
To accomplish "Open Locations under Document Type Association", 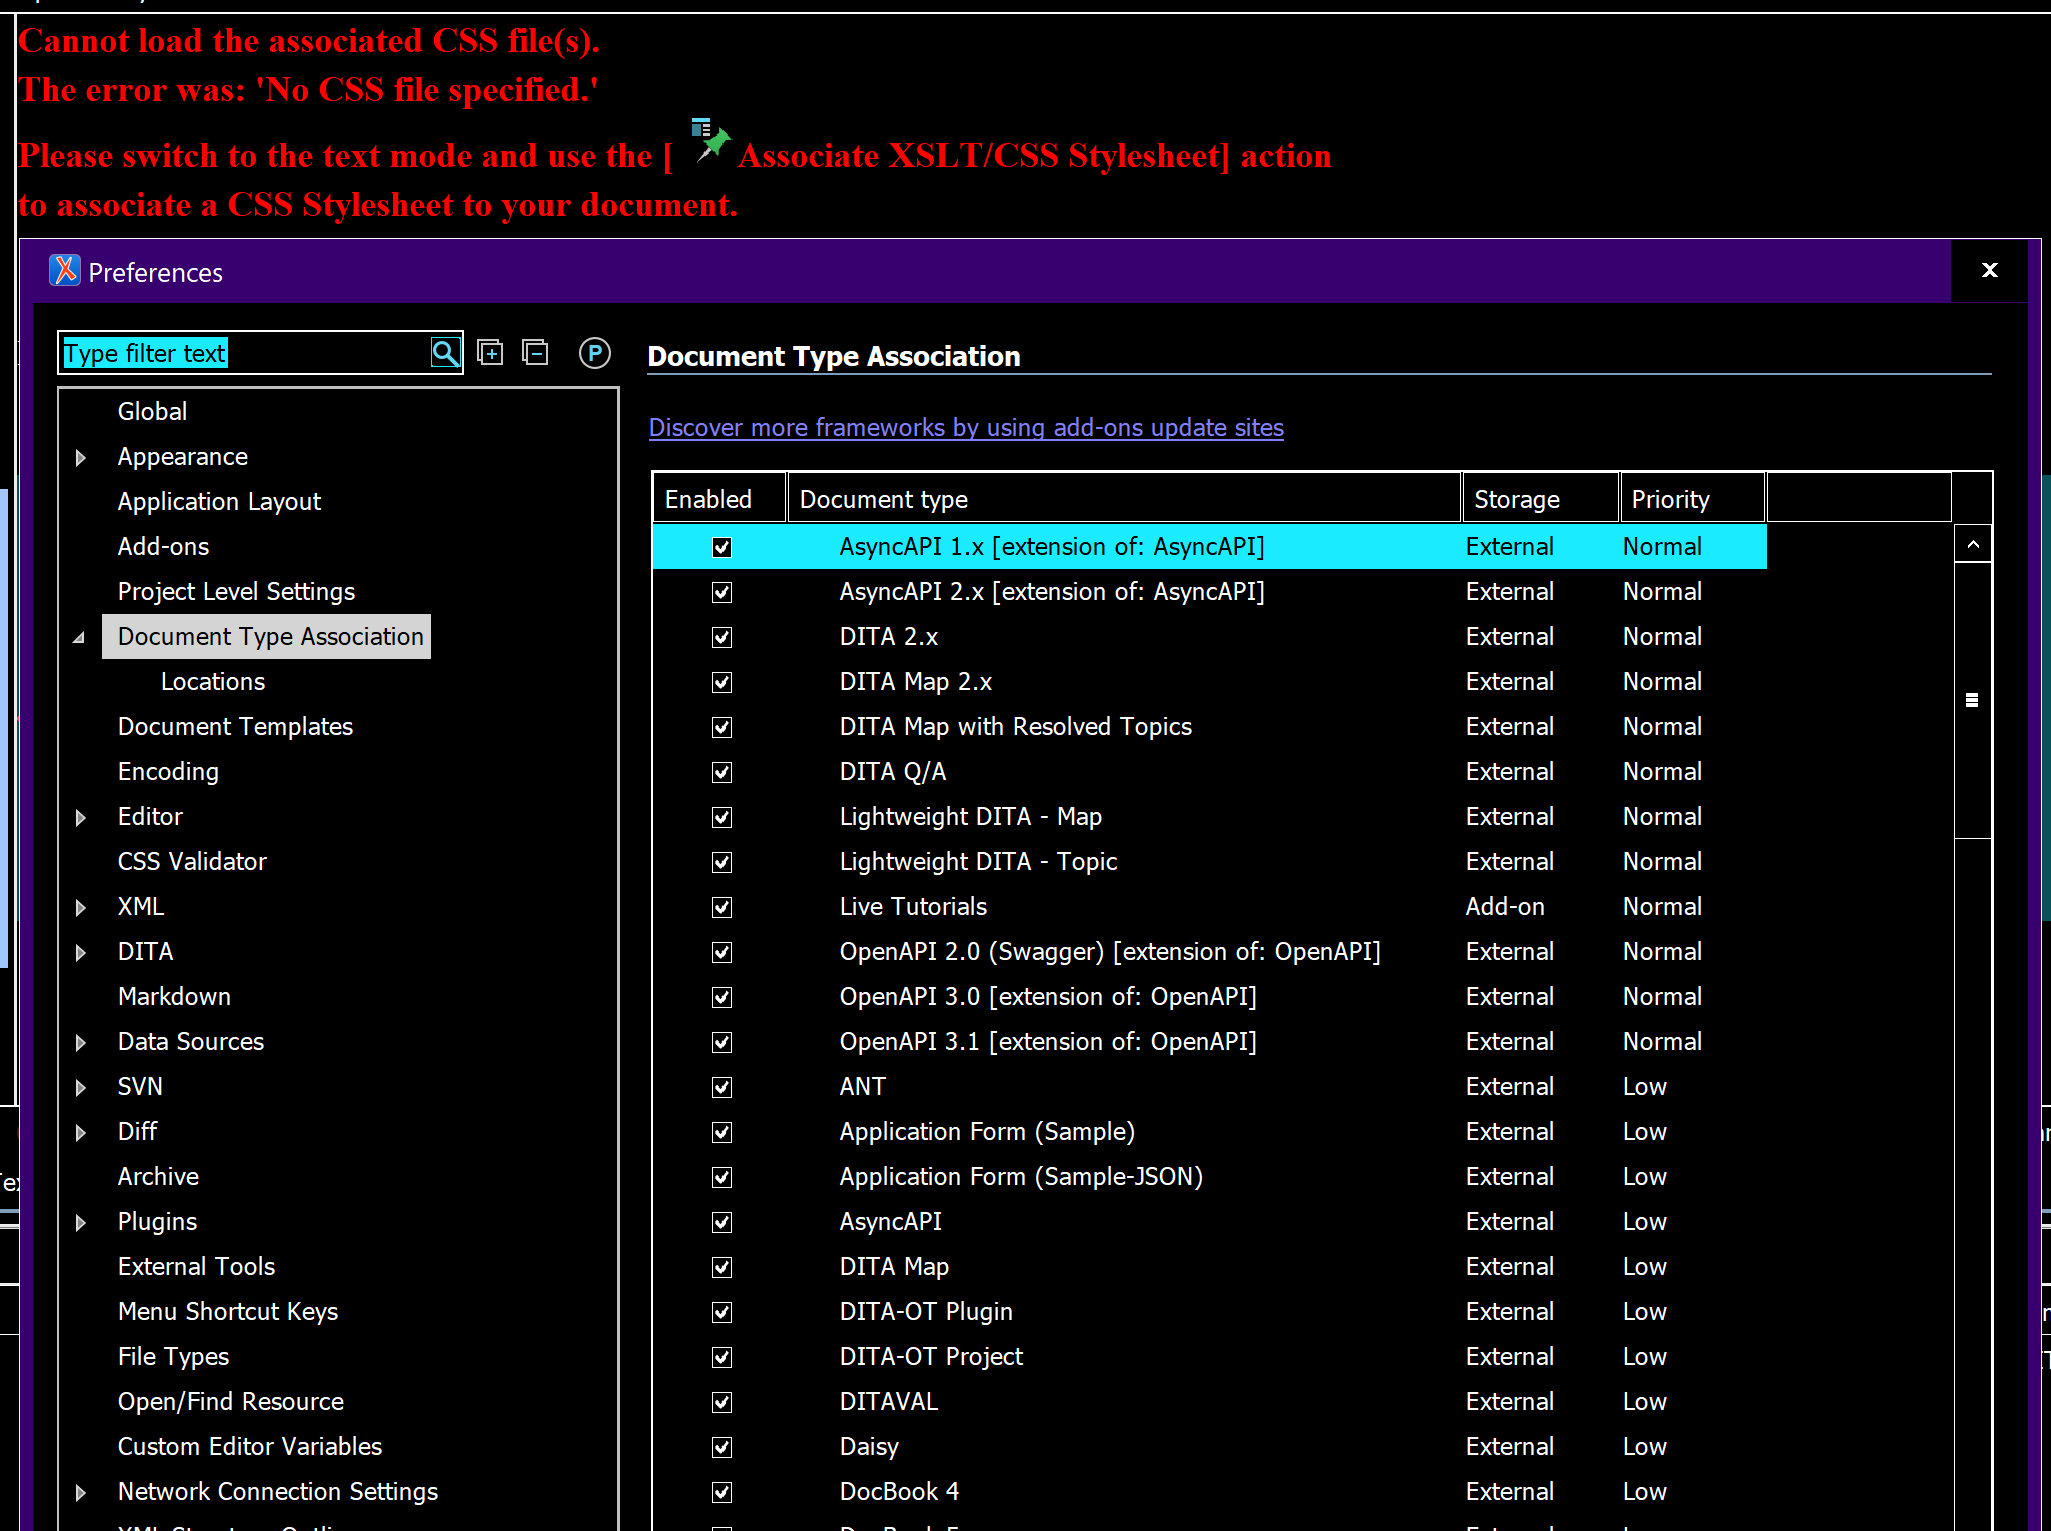I will tap(213, 682).
